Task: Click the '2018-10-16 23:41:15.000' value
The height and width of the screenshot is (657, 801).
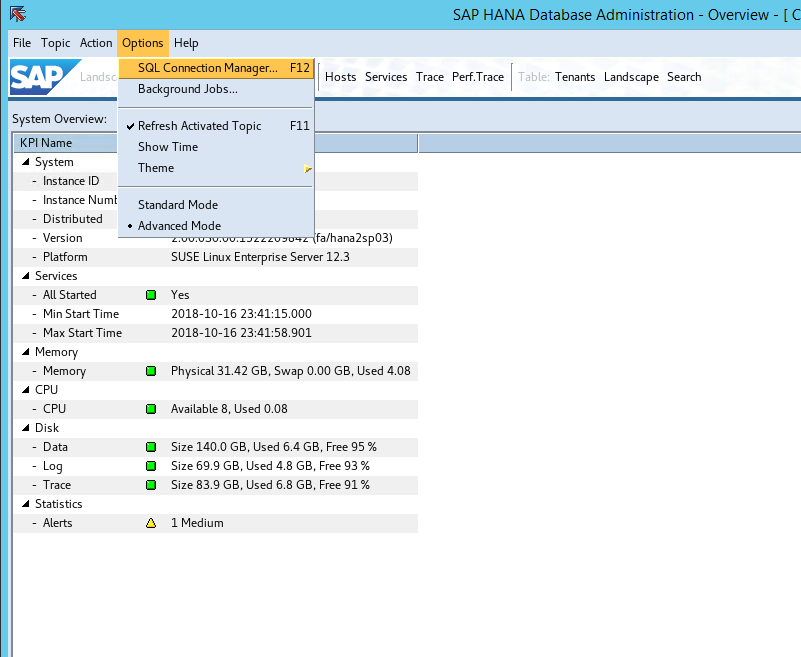Action: tap(241, 314)
